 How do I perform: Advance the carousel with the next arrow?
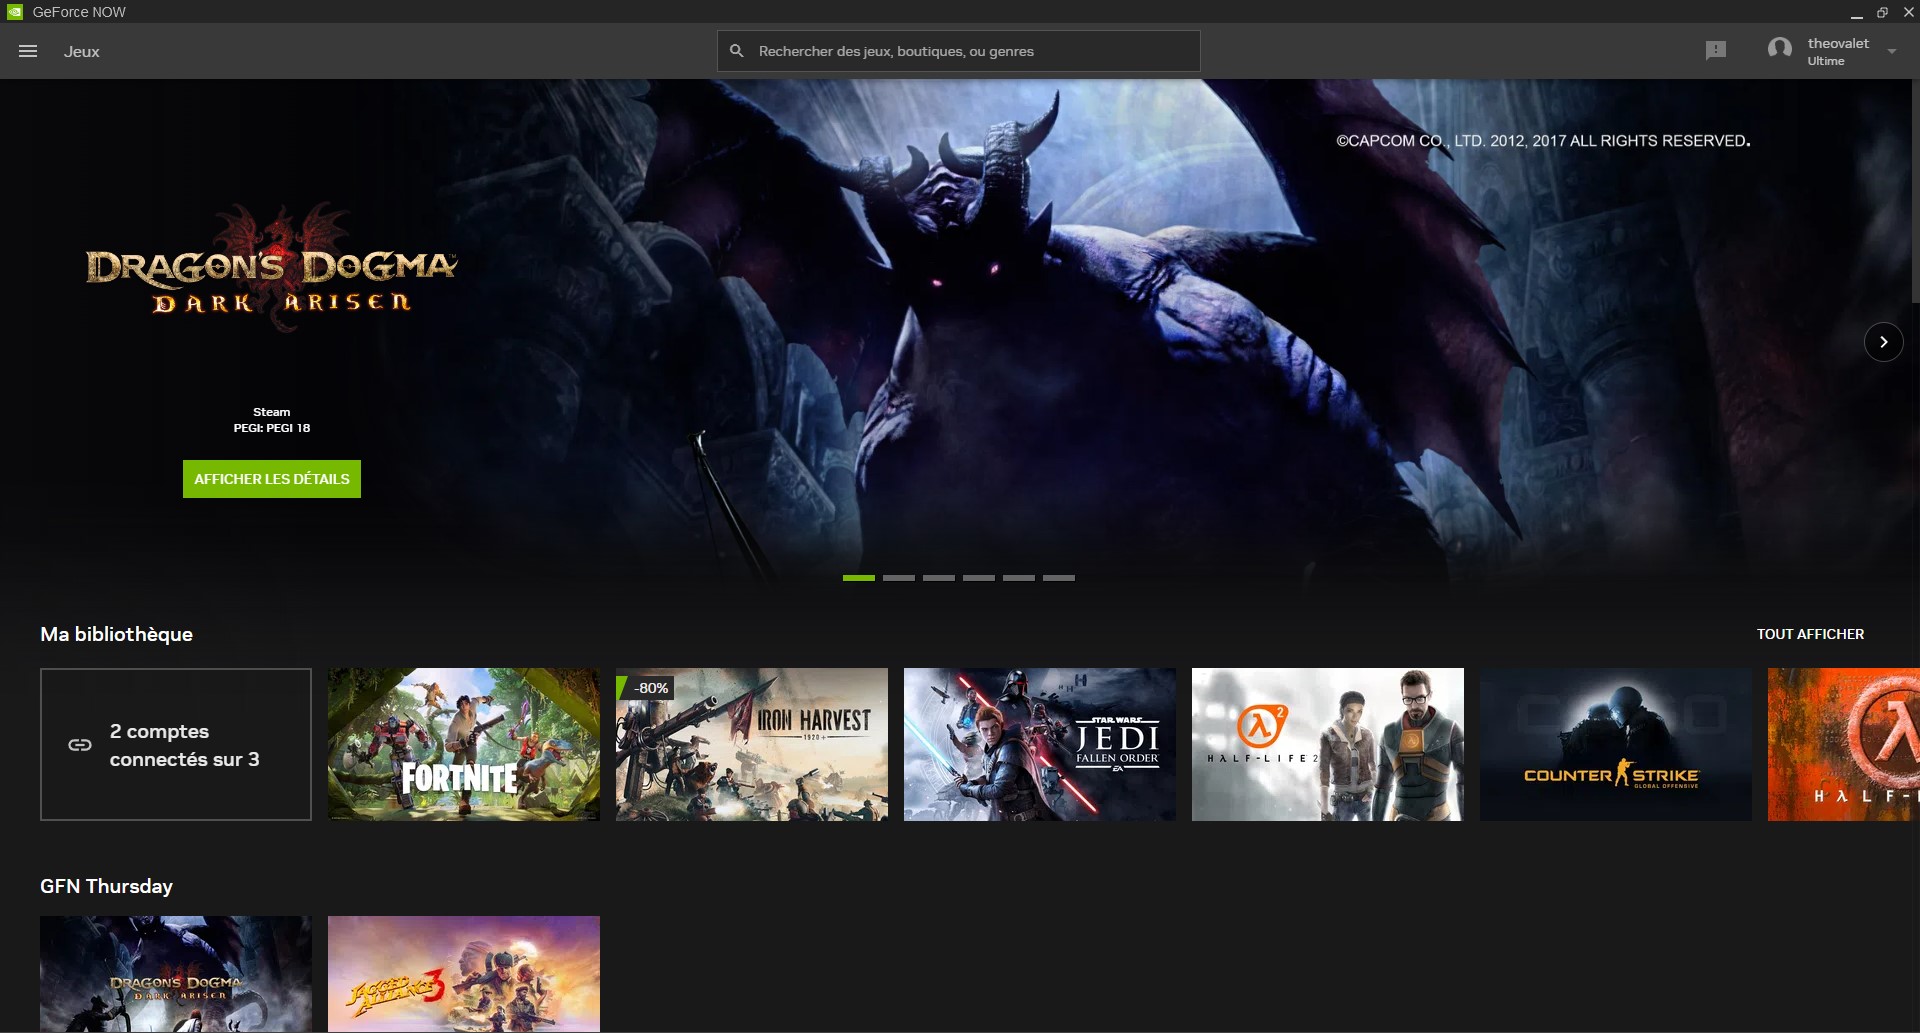pyautogui.click(x=1883, y=342)
